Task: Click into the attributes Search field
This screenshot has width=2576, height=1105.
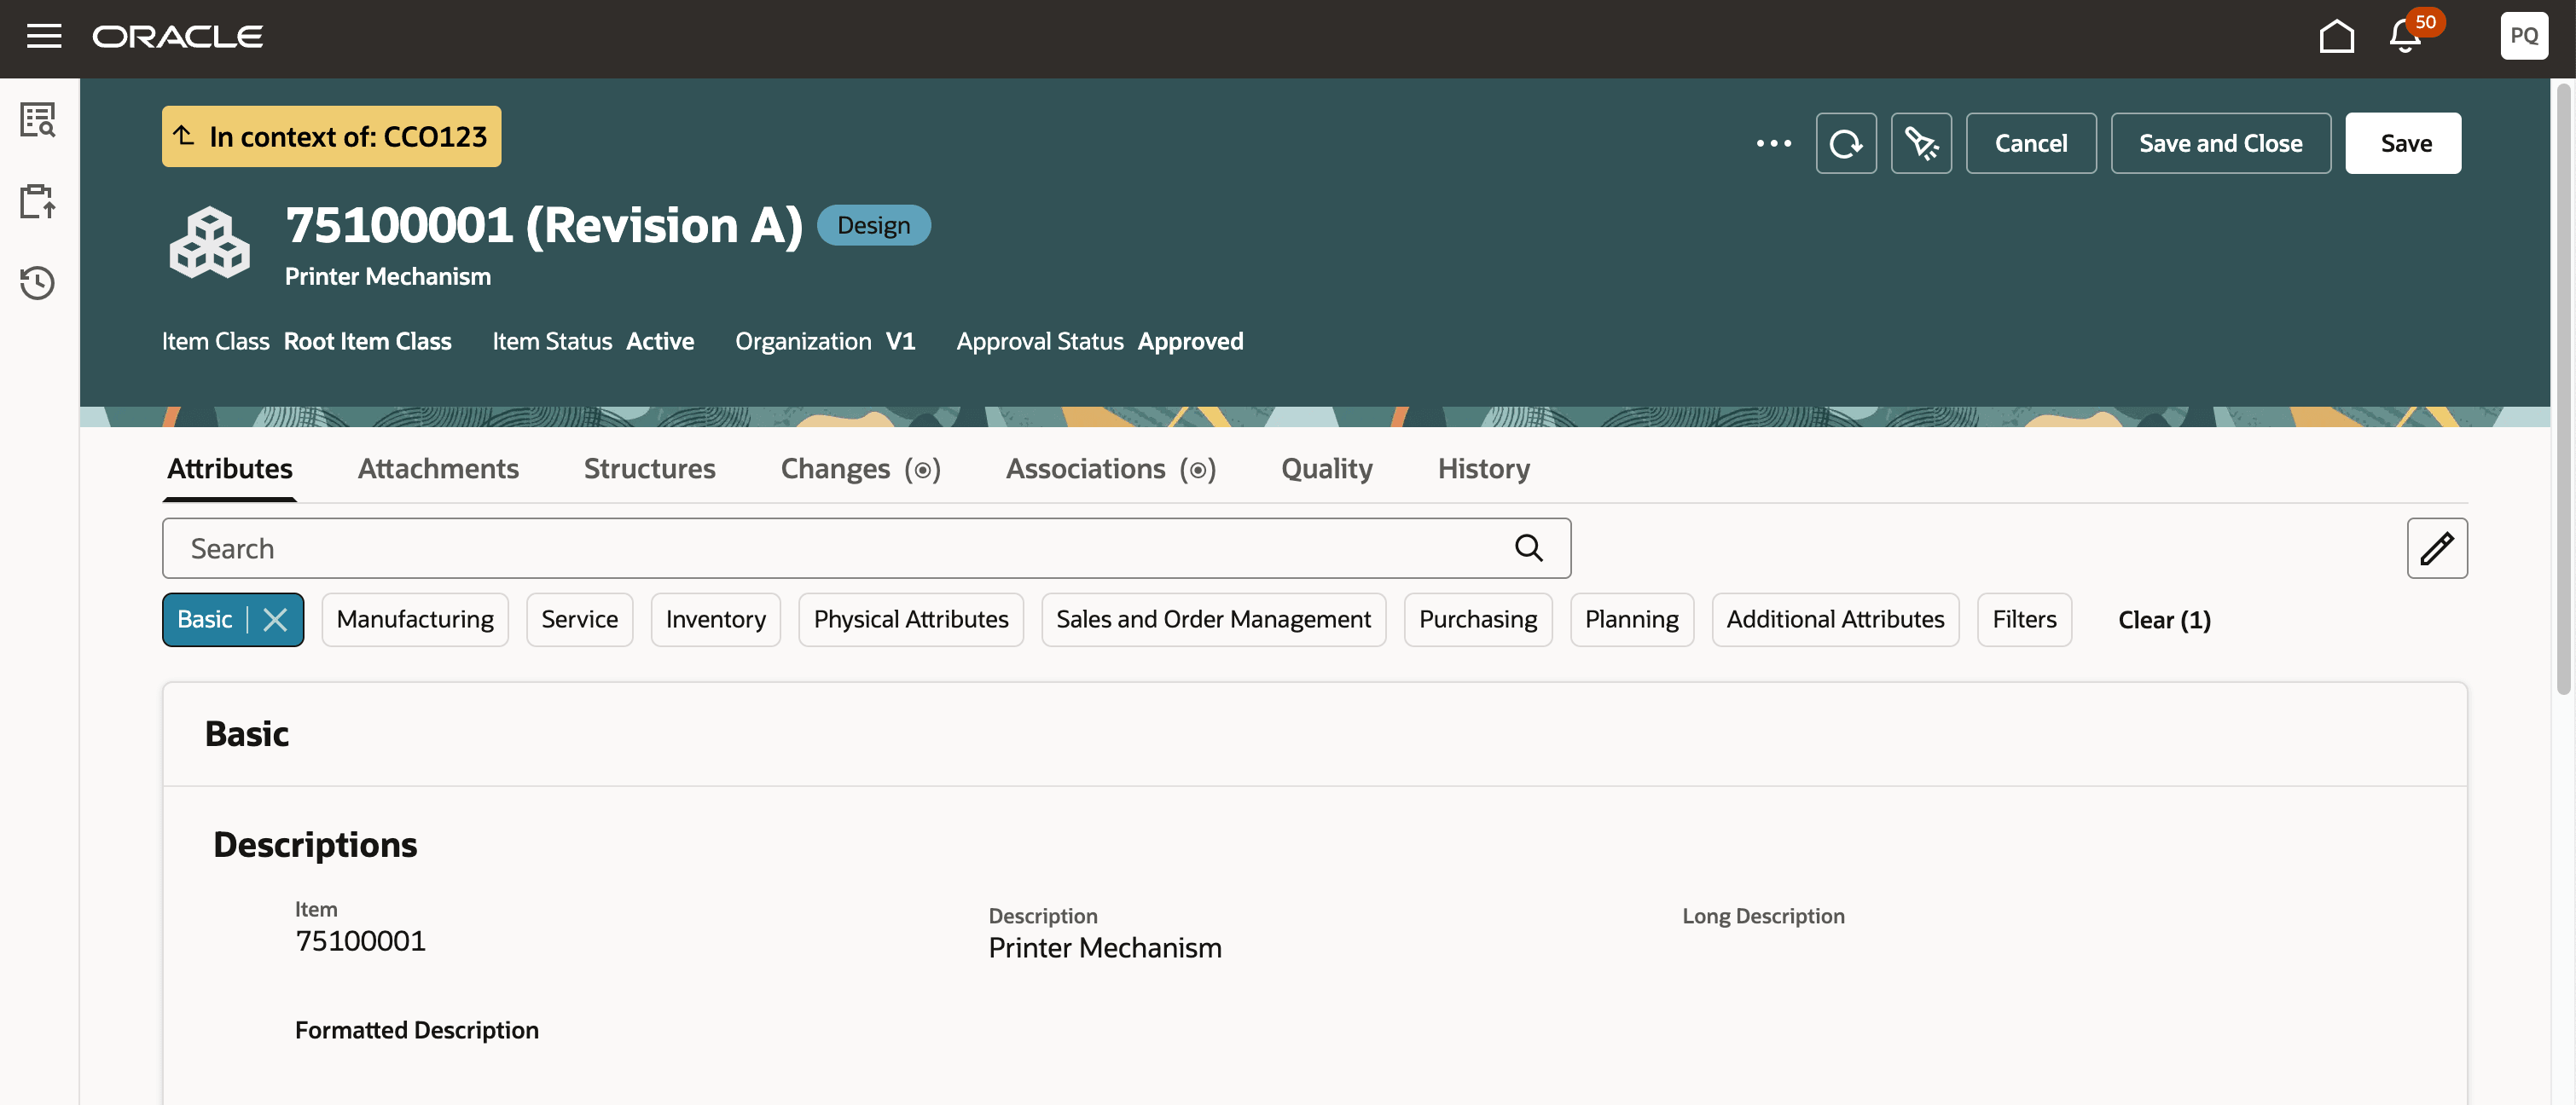Action: [x=840, y=548]
